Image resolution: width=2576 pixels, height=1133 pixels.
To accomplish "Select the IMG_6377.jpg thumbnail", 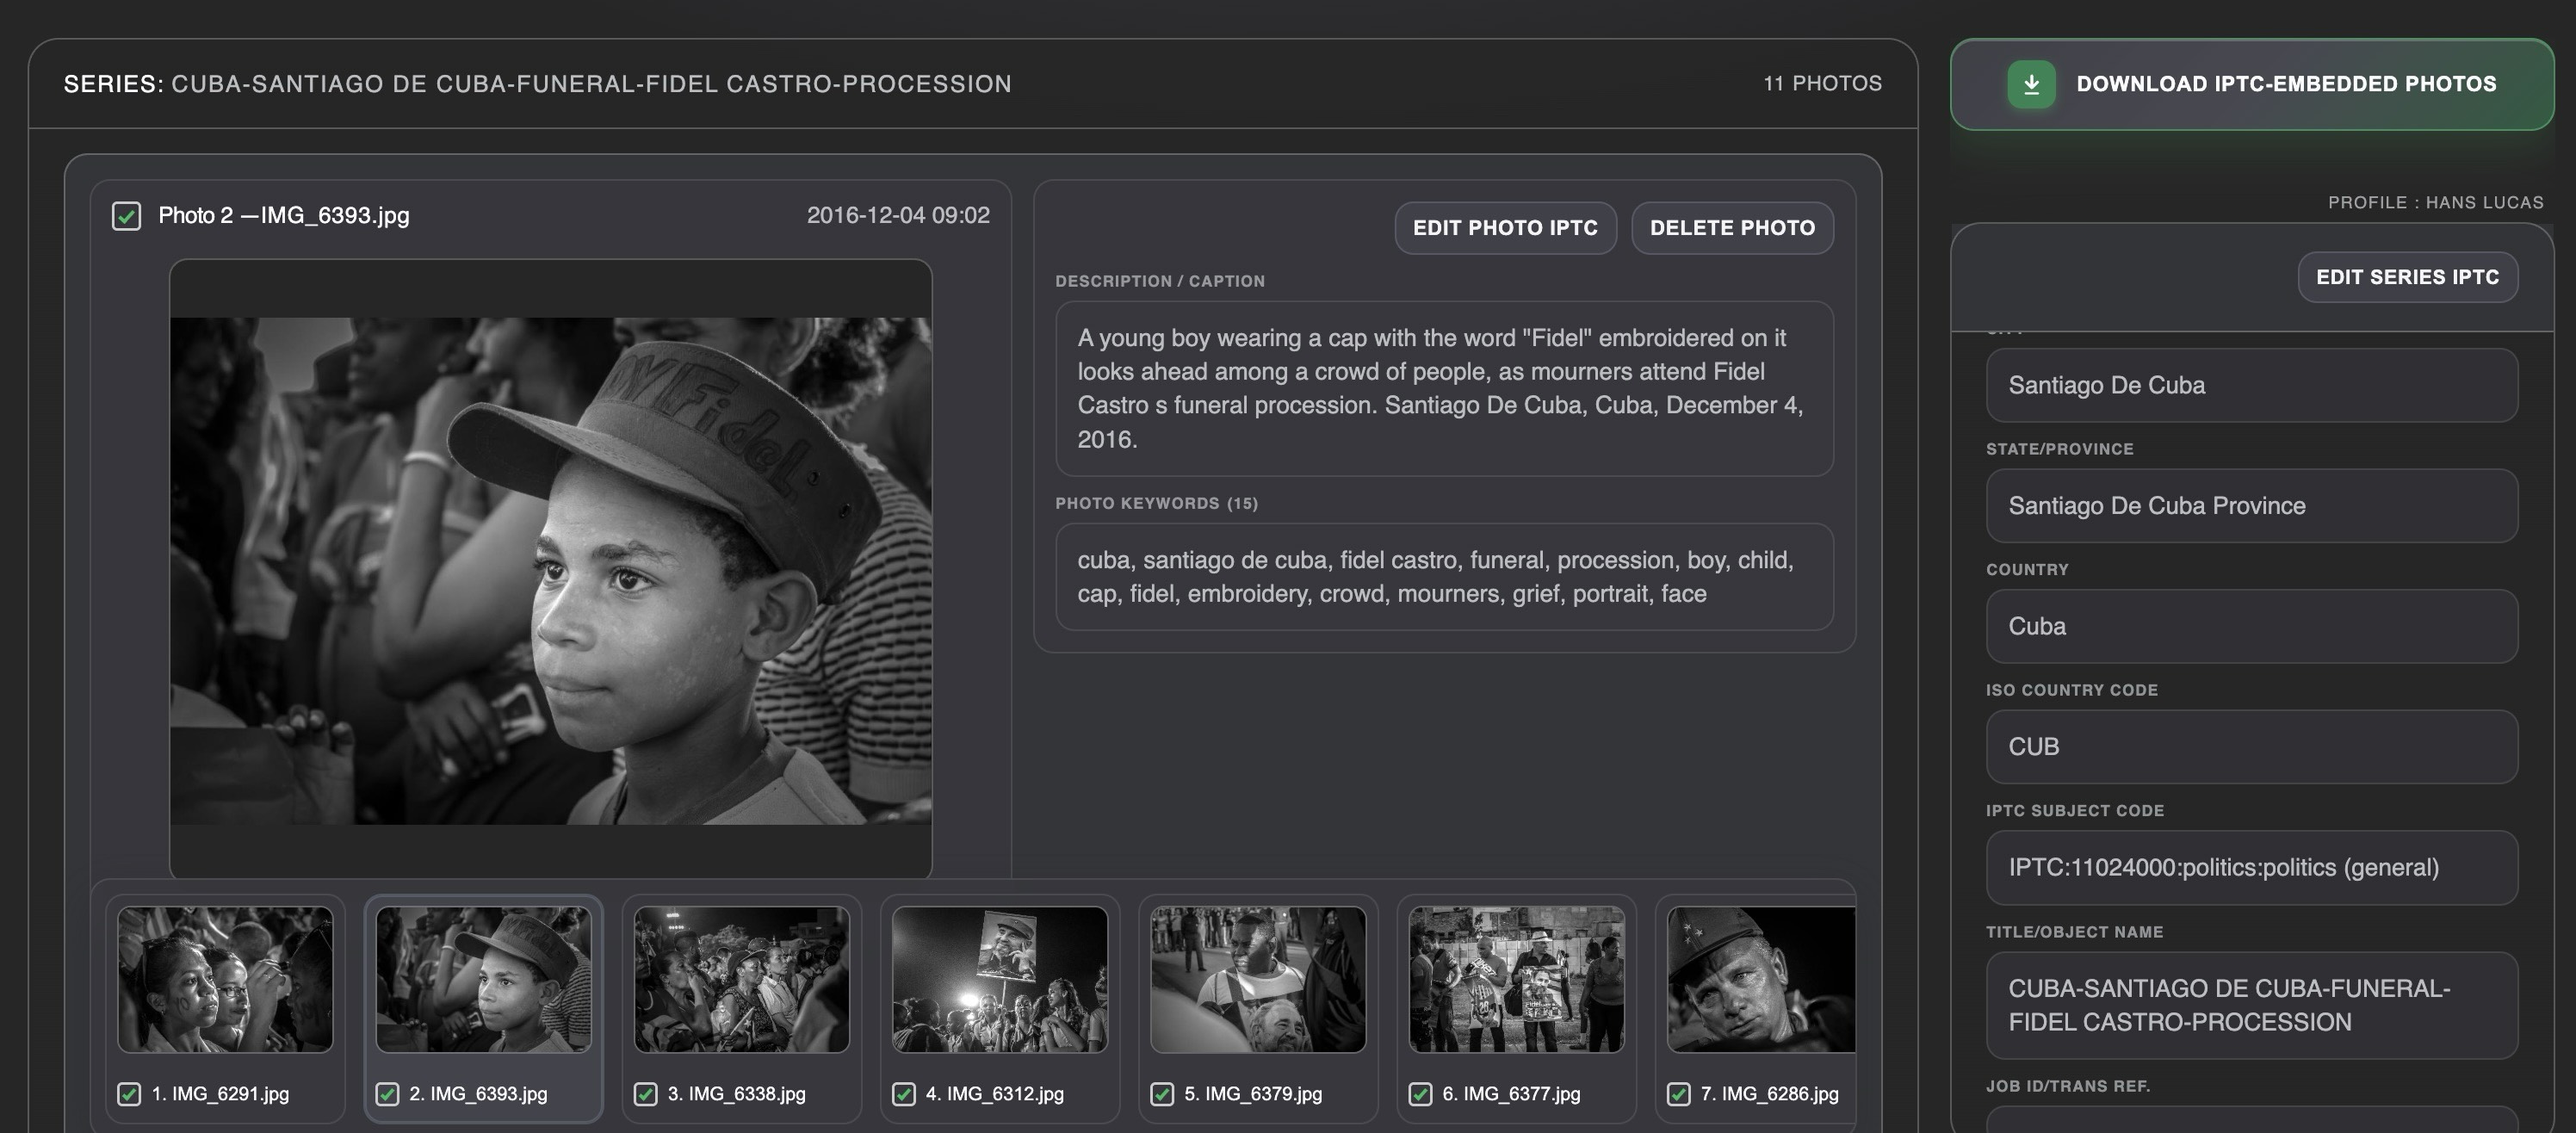I will pyautogui.click(x=1516, y=979).
